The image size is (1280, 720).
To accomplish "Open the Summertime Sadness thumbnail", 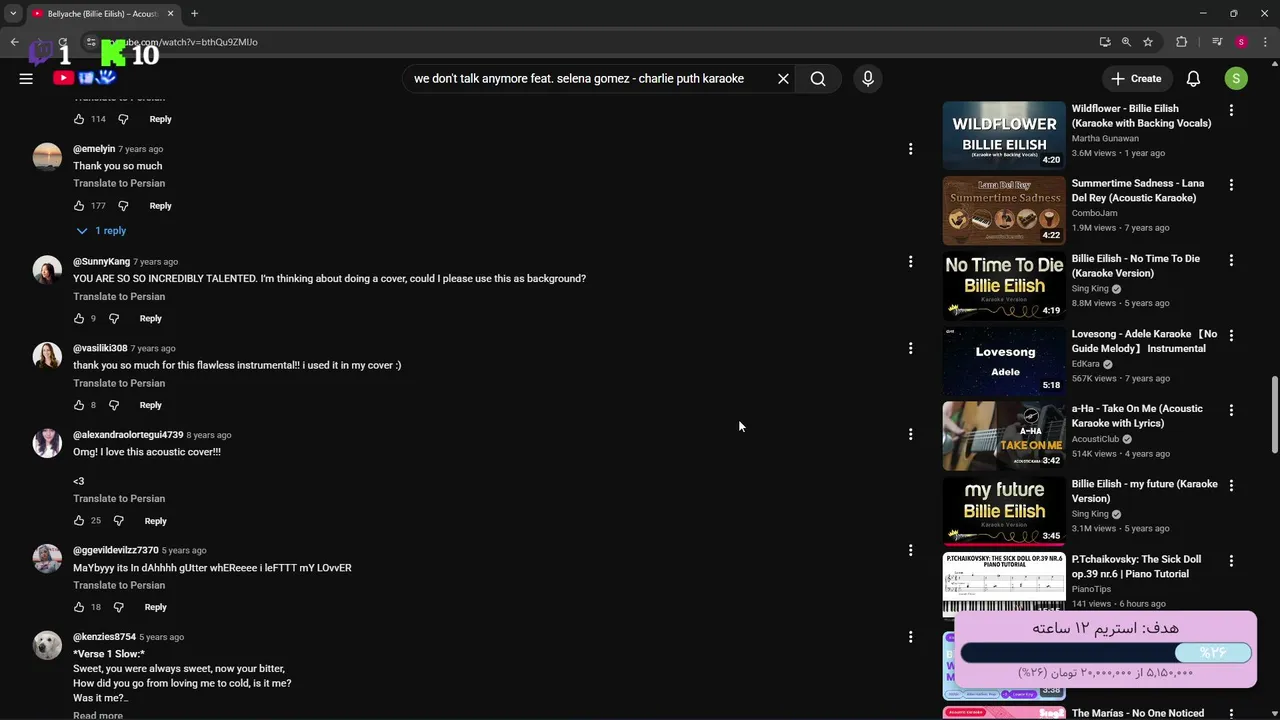I will point(1004,211).
